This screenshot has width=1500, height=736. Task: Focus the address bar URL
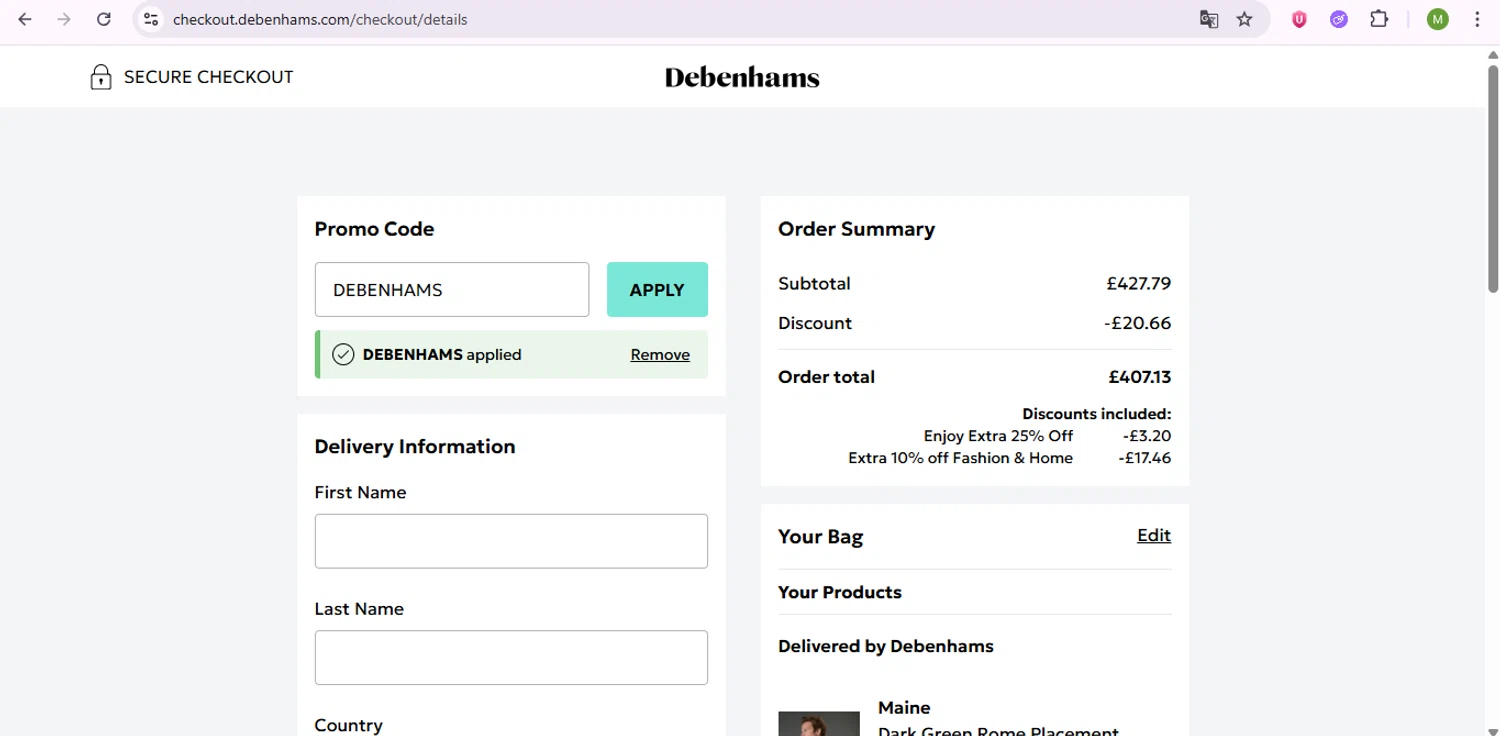320,19
